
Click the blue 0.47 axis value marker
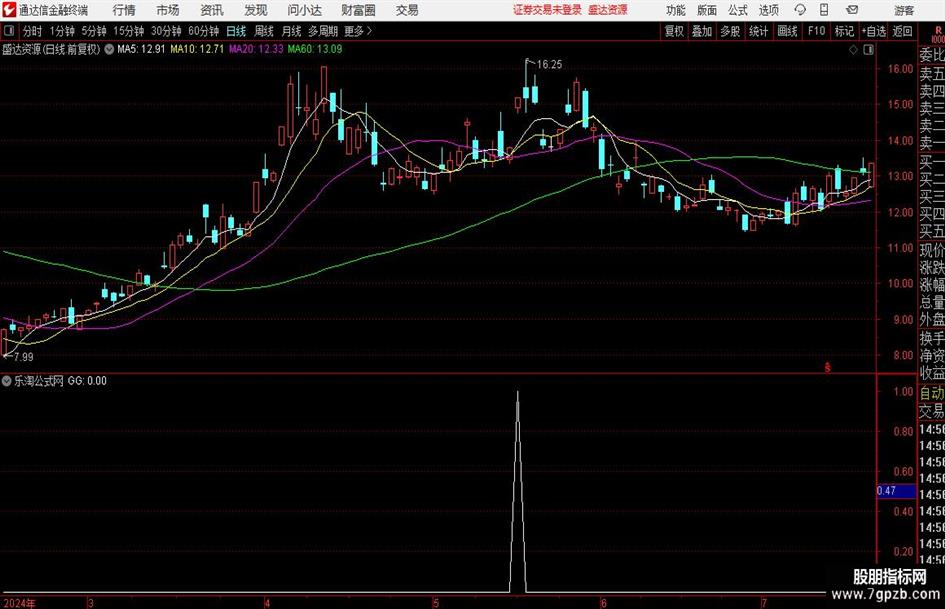click(896, 491)
